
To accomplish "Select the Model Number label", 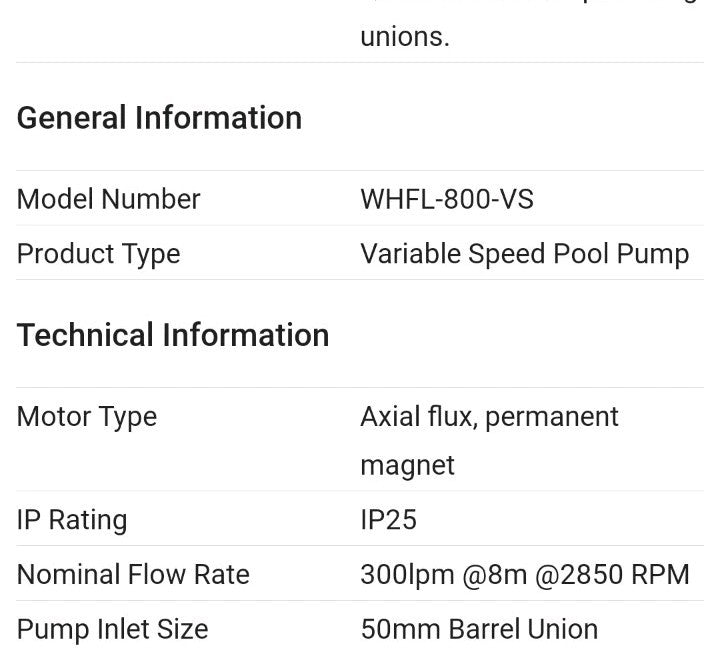I will 108,199.
